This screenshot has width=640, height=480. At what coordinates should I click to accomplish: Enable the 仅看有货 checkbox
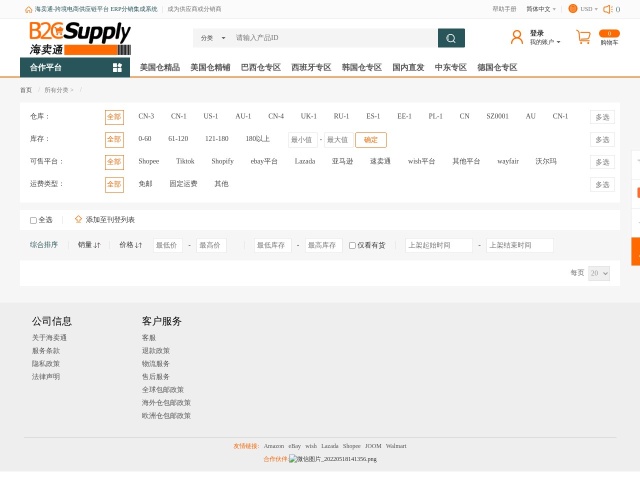tap(352, 246)
